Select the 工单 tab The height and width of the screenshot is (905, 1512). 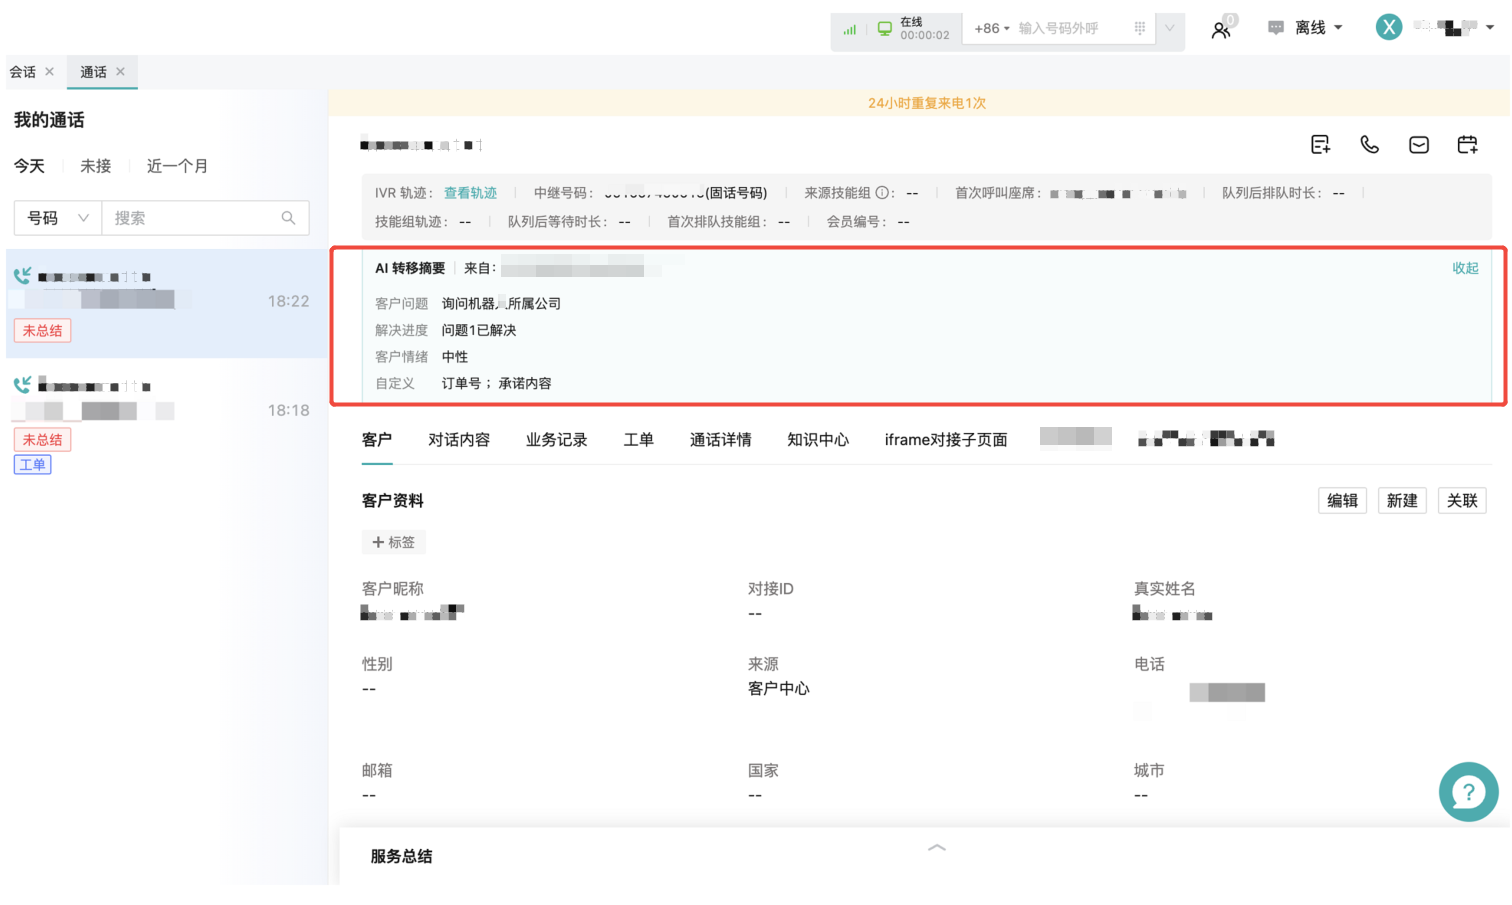coord(639,440)
